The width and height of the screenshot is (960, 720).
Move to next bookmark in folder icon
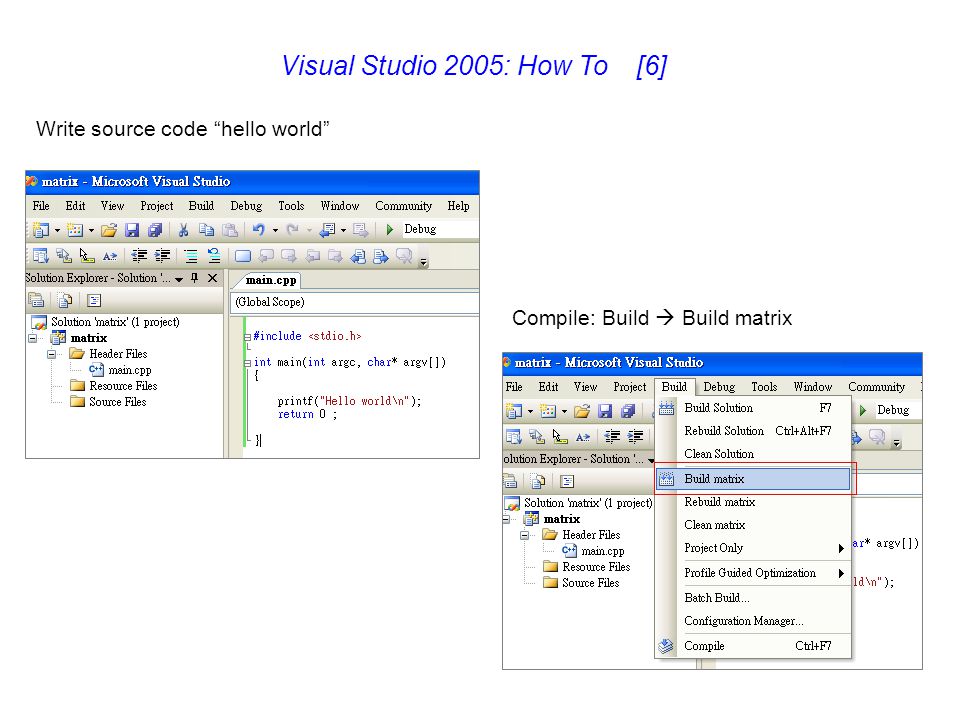tap(335, 256)
